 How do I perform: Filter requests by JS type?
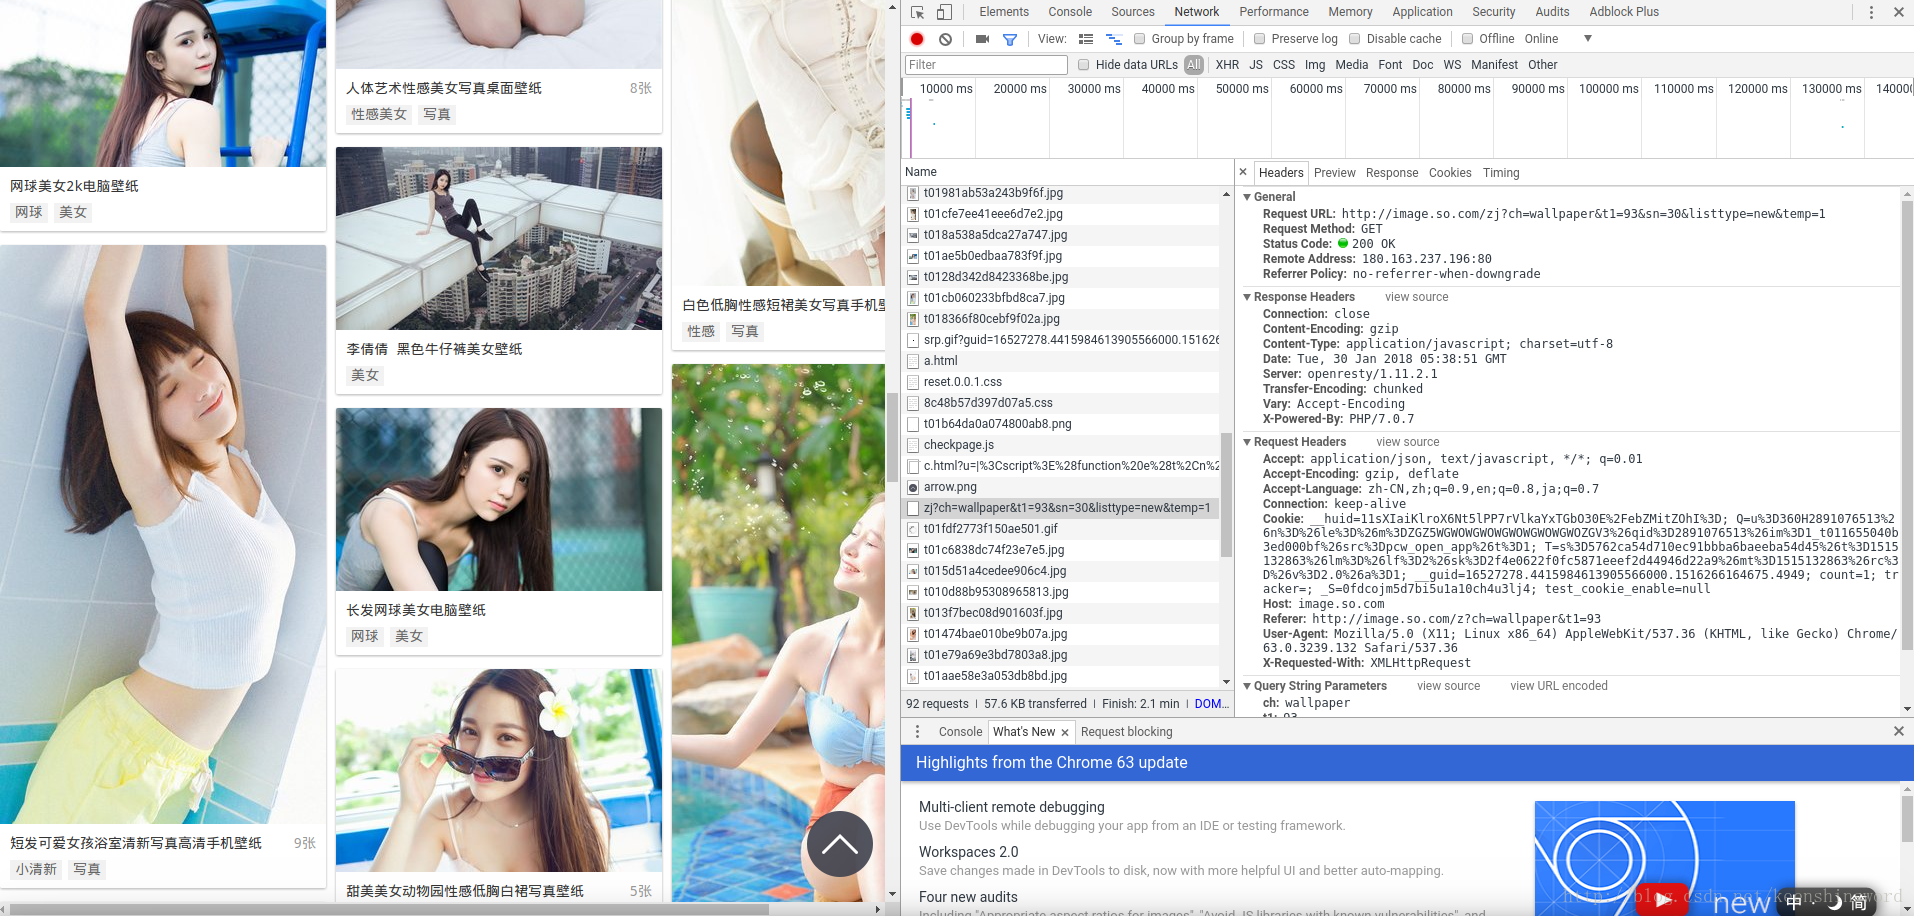coord(1256,65)
